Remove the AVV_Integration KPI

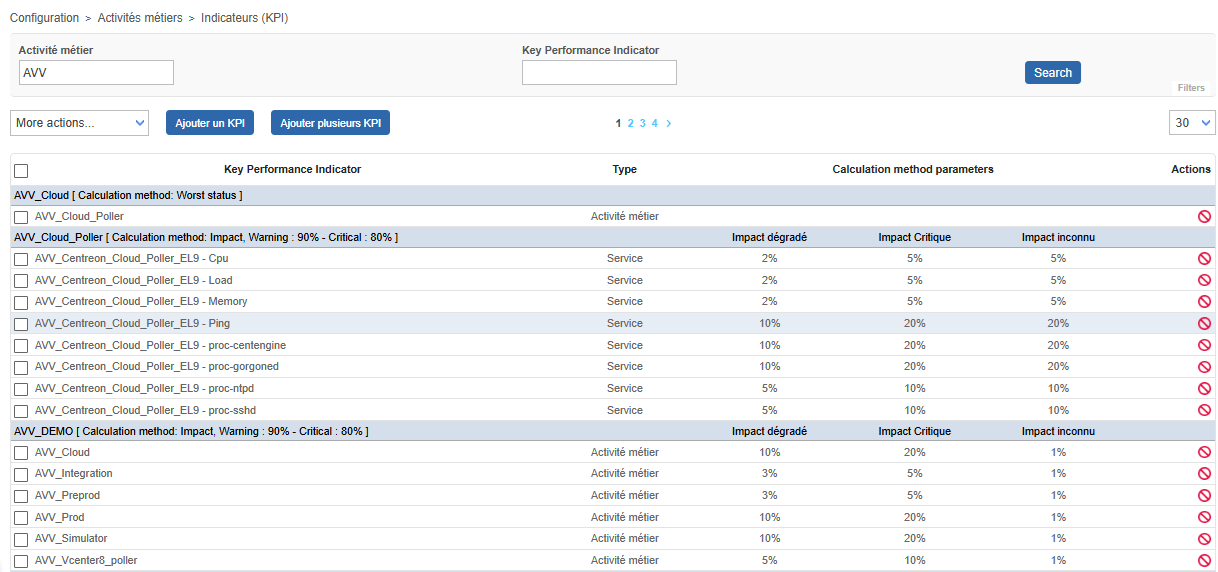point(1204,474)
